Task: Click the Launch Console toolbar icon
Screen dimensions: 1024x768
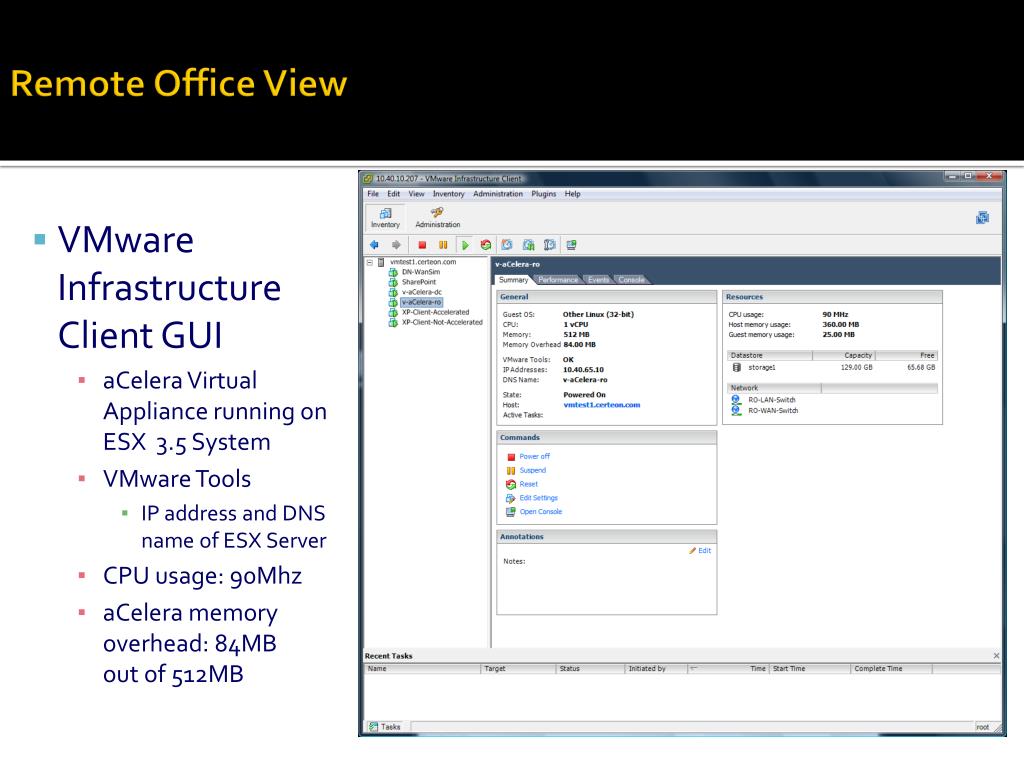Action: [571, 245]
